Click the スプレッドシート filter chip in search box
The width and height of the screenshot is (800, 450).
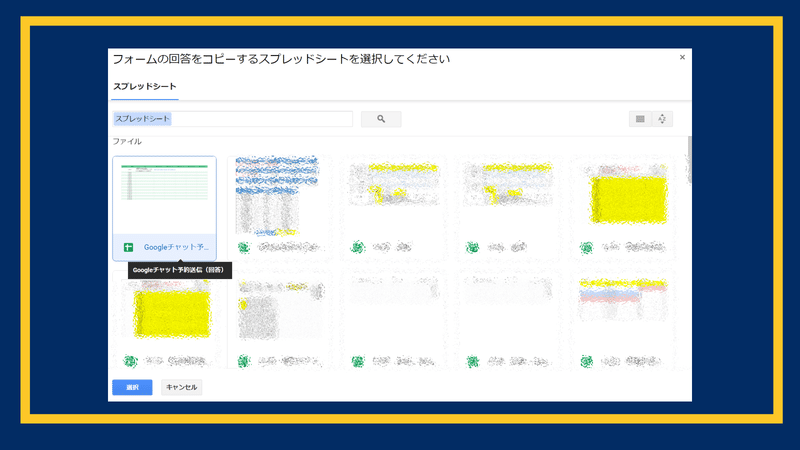[x=142, y=119]
